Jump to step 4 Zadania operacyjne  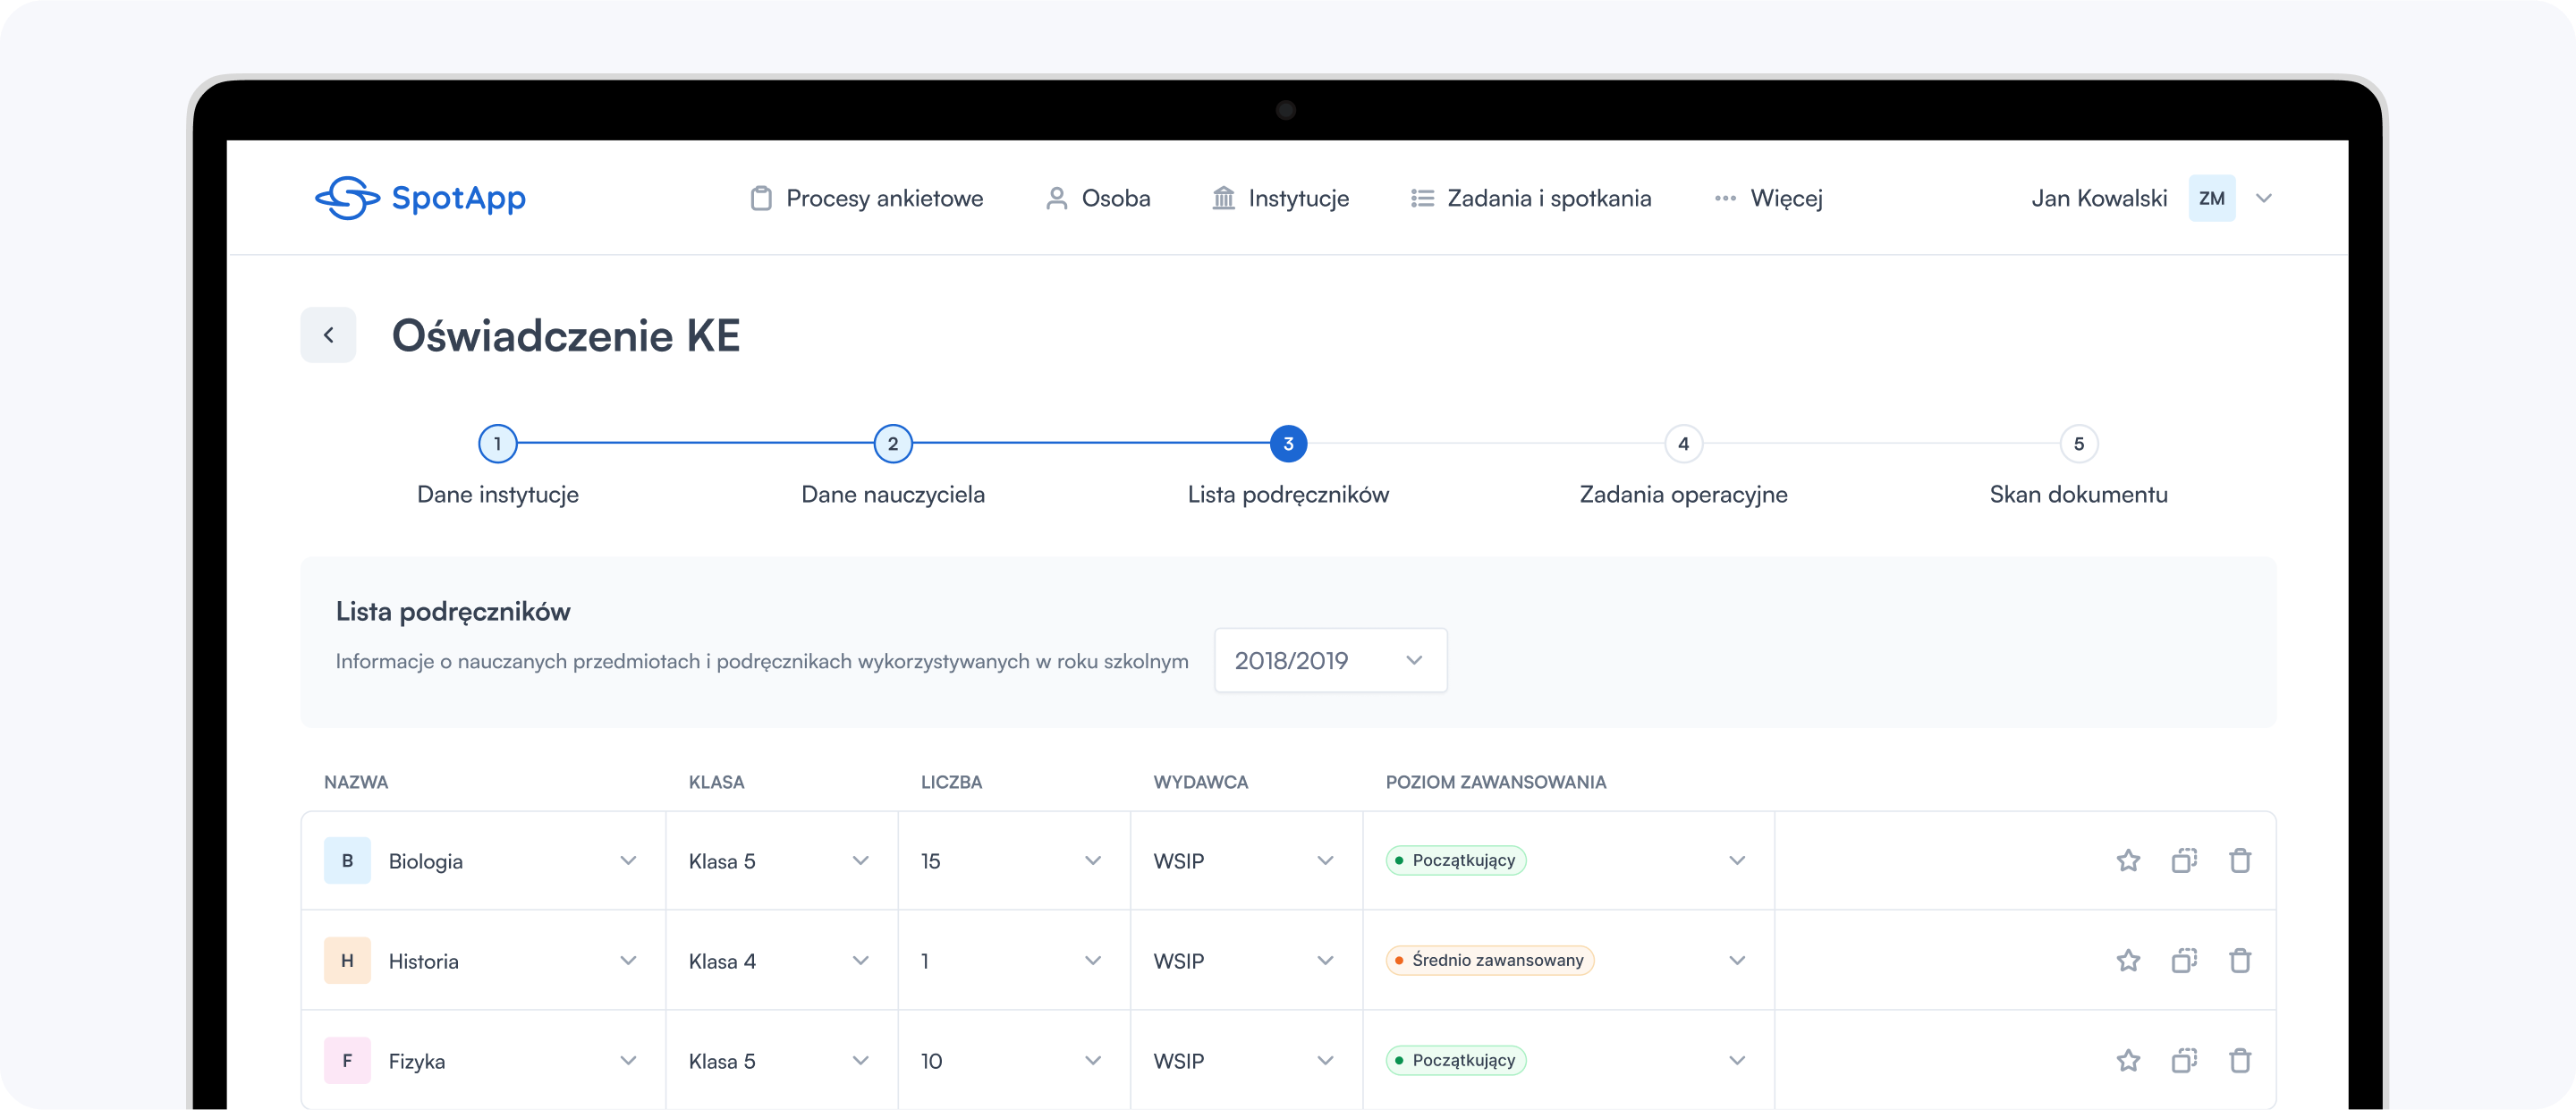click(1684, 466)
